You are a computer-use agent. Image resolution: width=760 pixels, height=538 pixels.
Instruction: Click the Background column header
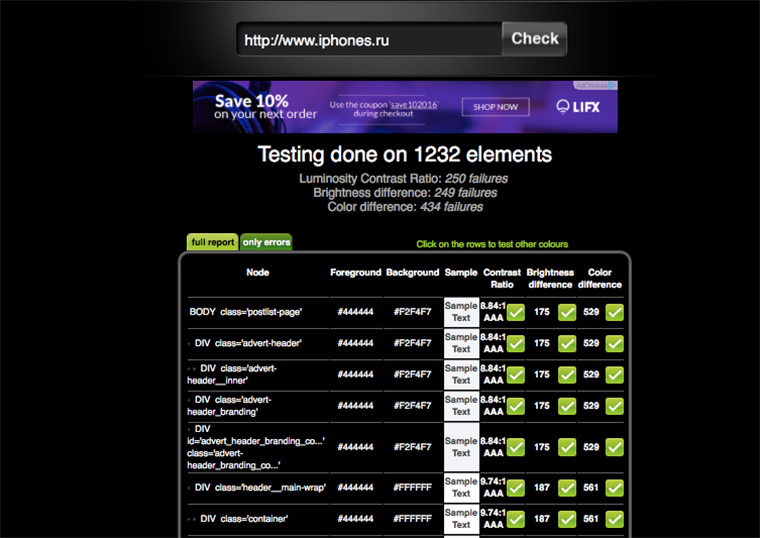[x=412, y=272]
